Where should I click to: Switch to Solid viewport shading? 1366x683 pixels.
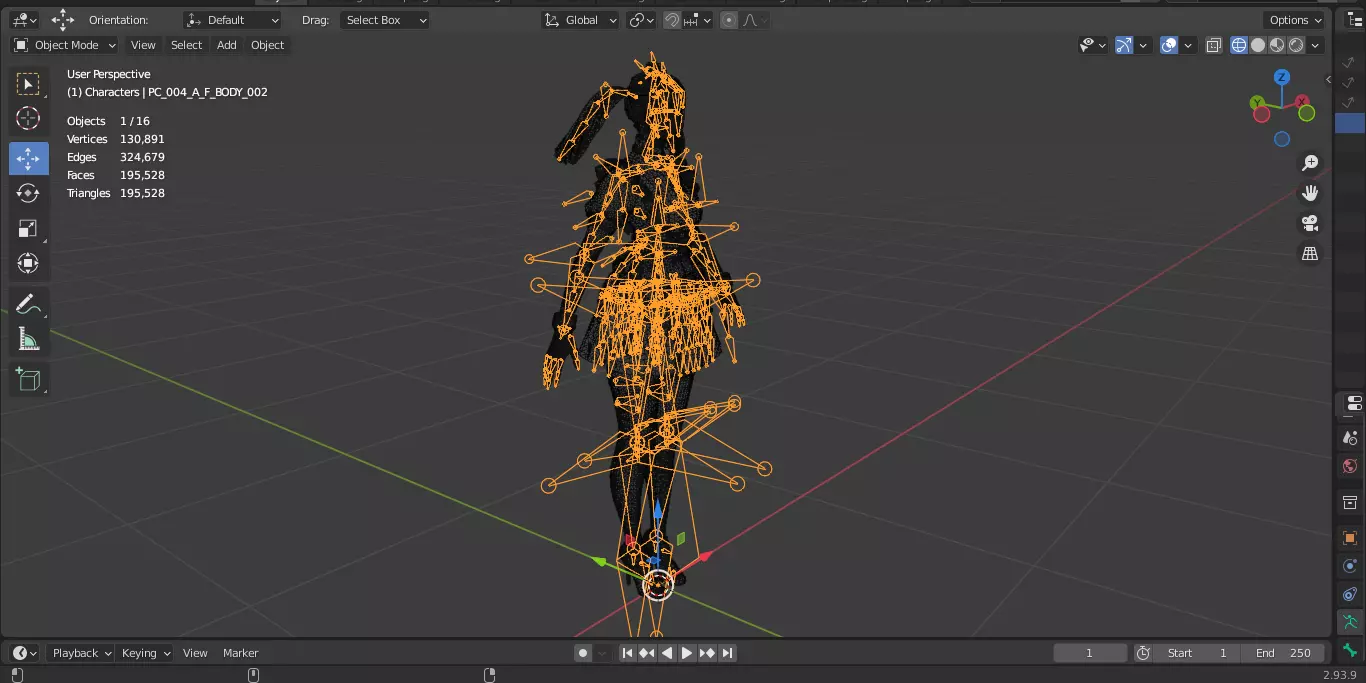(1258, 45)
